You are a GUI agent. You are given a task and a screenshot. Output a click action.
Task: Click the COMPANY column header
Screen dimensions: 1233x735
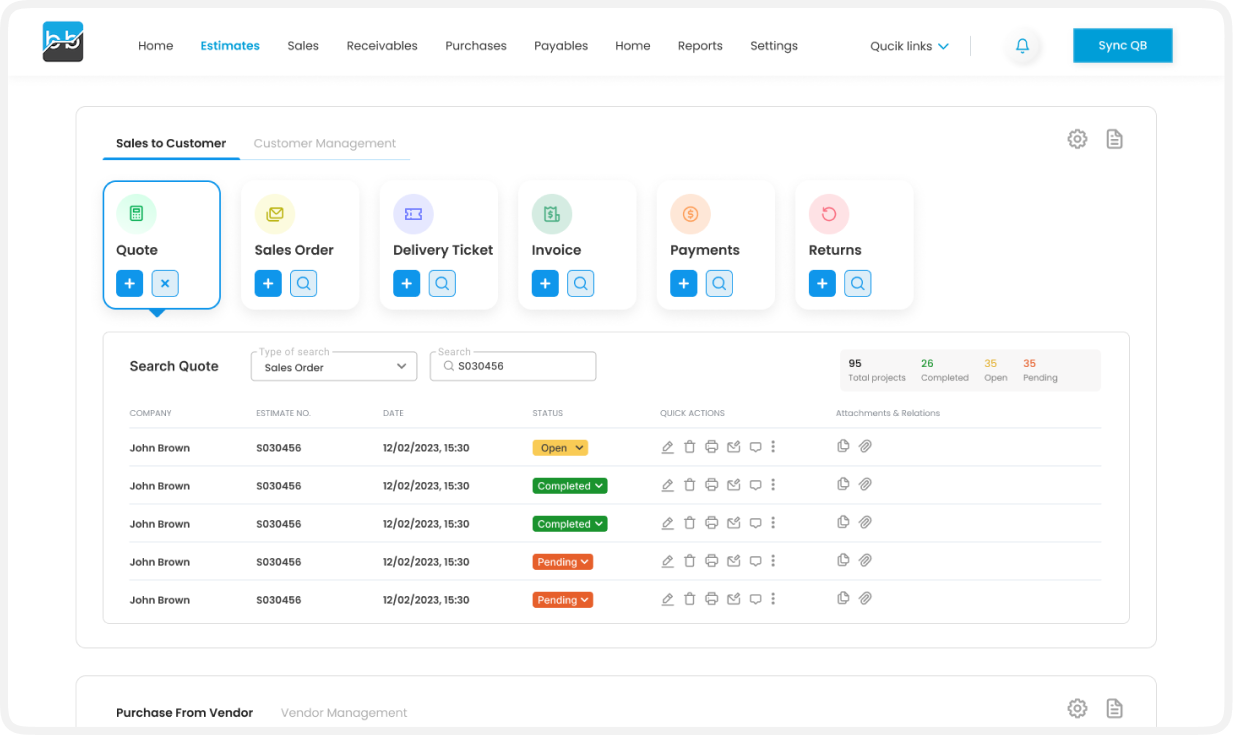151,413
